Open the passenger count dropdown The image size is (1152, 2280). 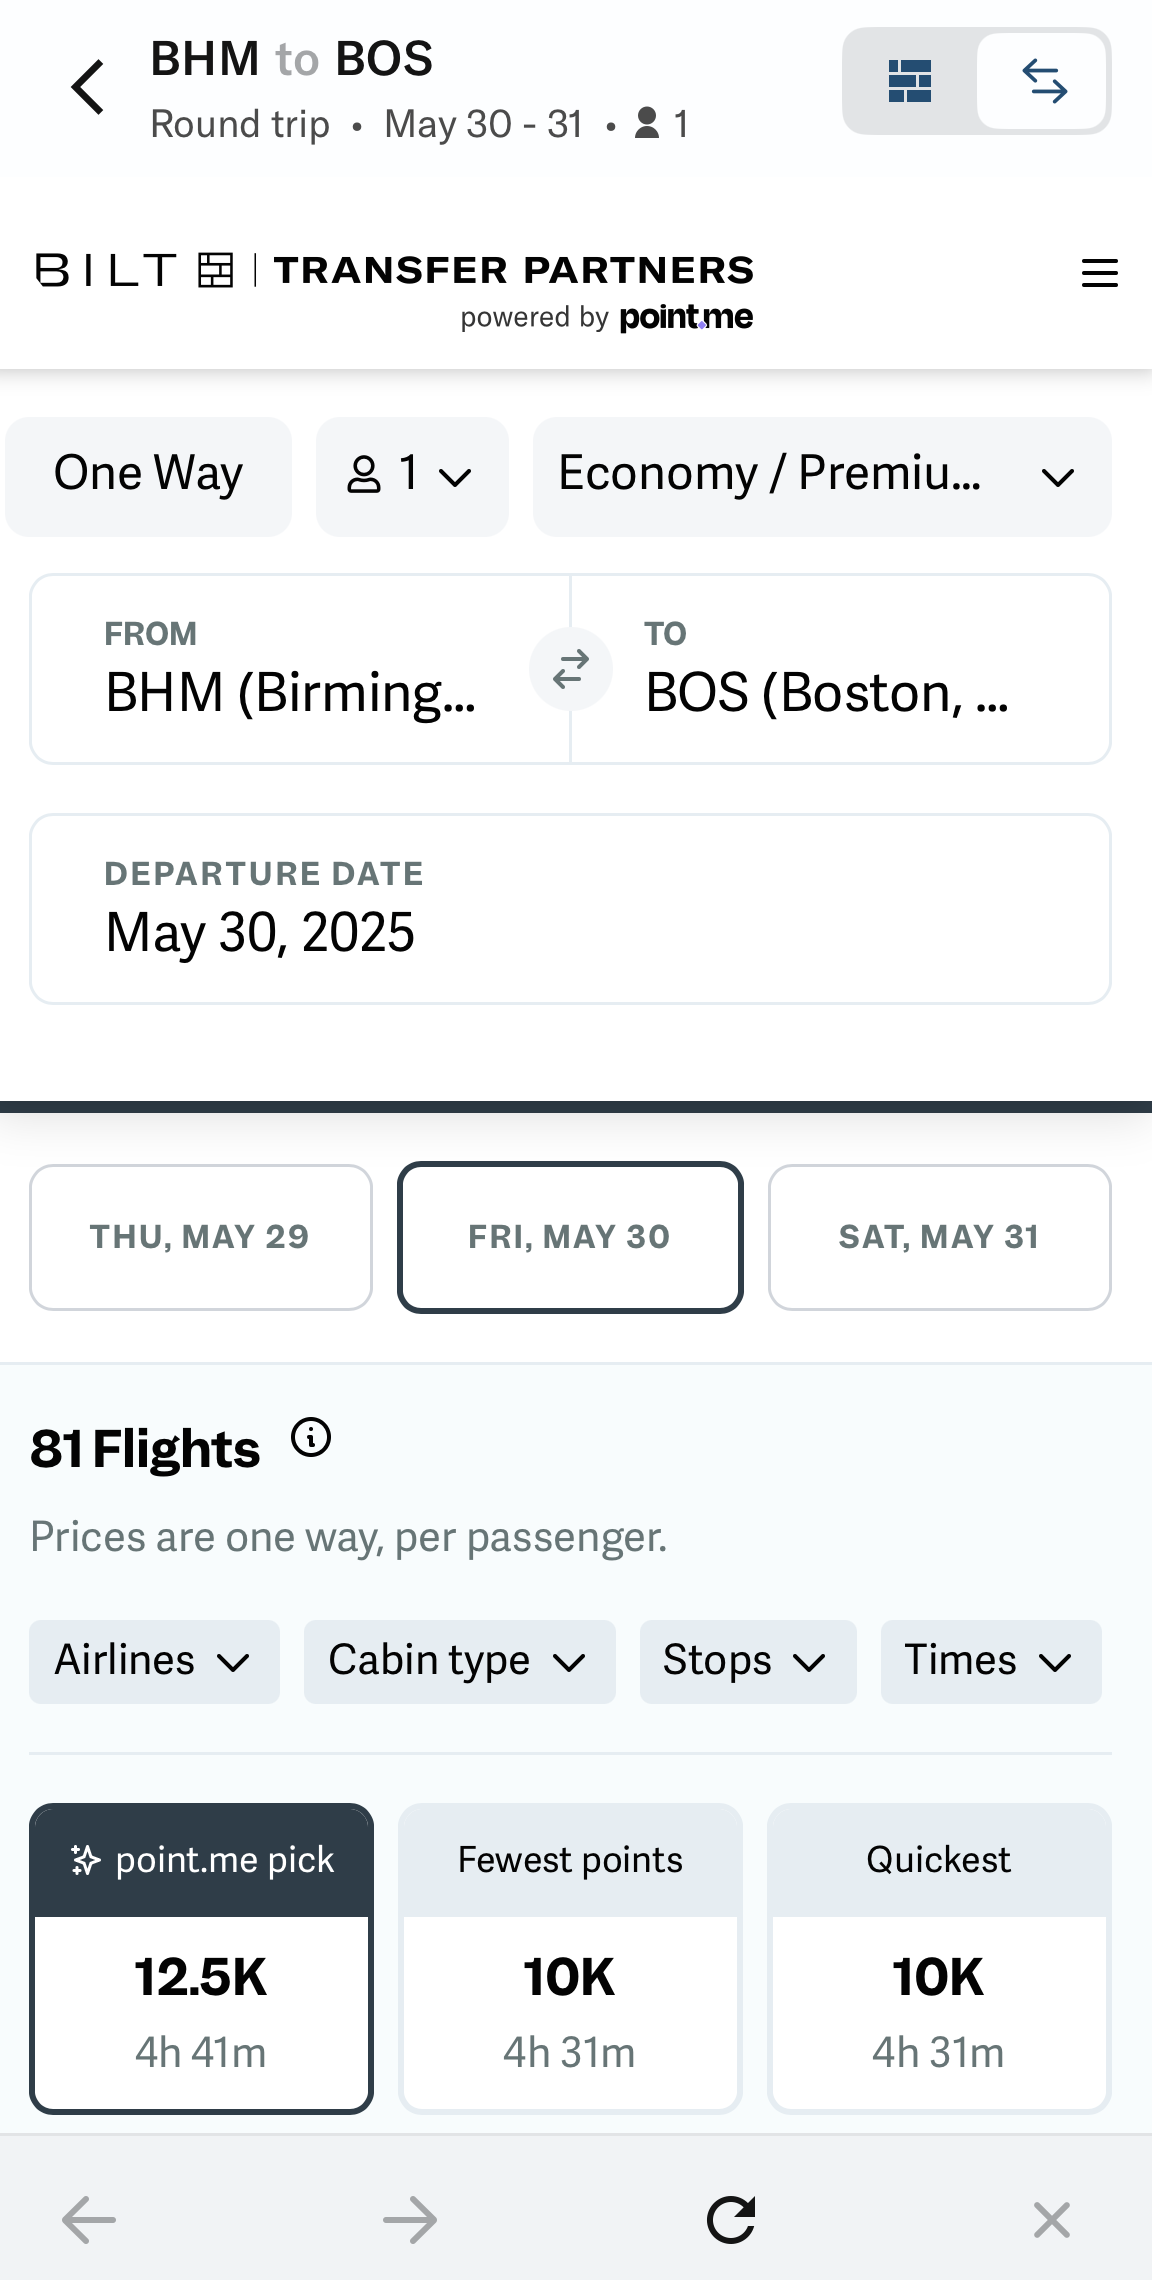(x=412, y=476)
